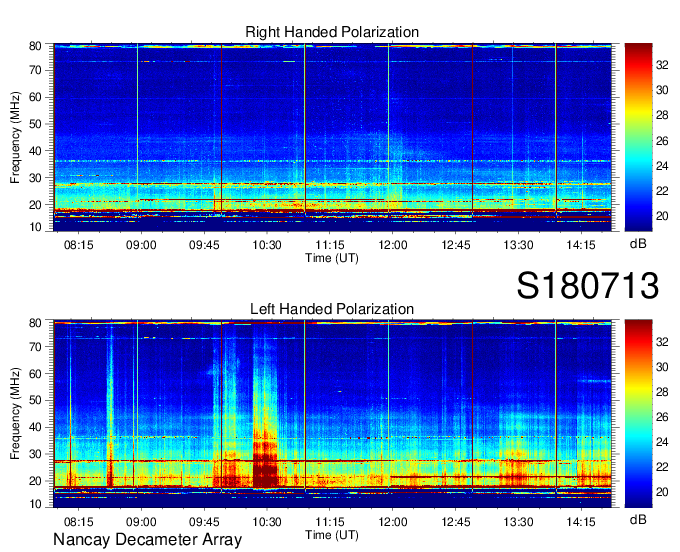Viewport: 680px width, 552px height.
Task: Click "08:15" time tick on Left Handed plot
Action: tap(78, 522)
